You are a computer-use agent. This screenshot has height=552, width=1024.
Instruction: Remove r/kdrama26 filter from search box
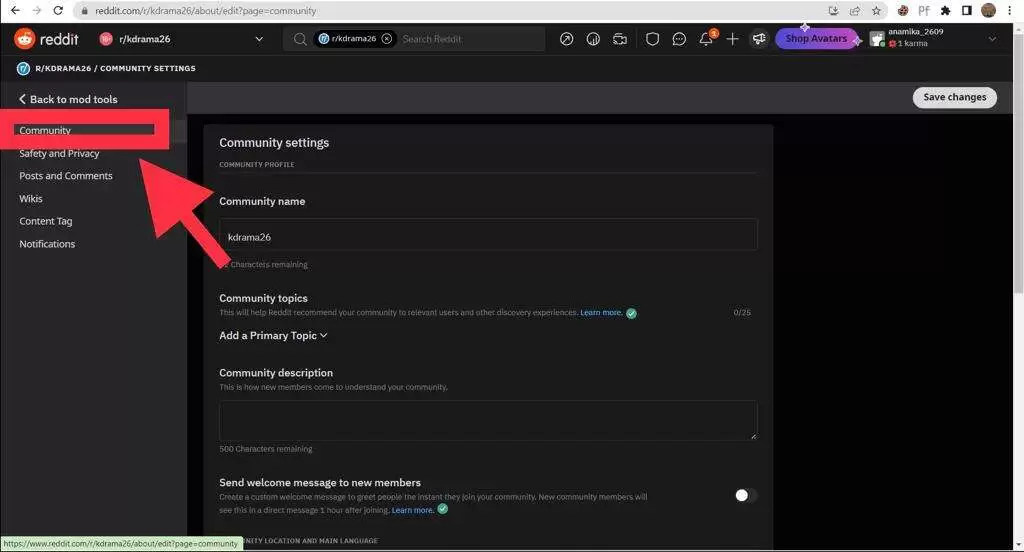[x=387, y=39]
